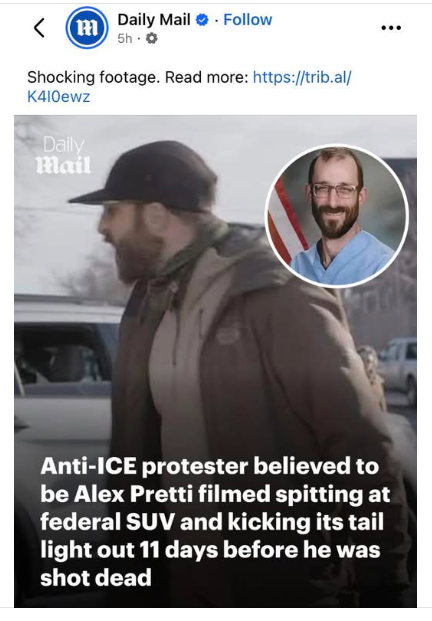
Task: Open the Daily Mail profile picture
Action: pyautogui.click(x=87, y=28)
